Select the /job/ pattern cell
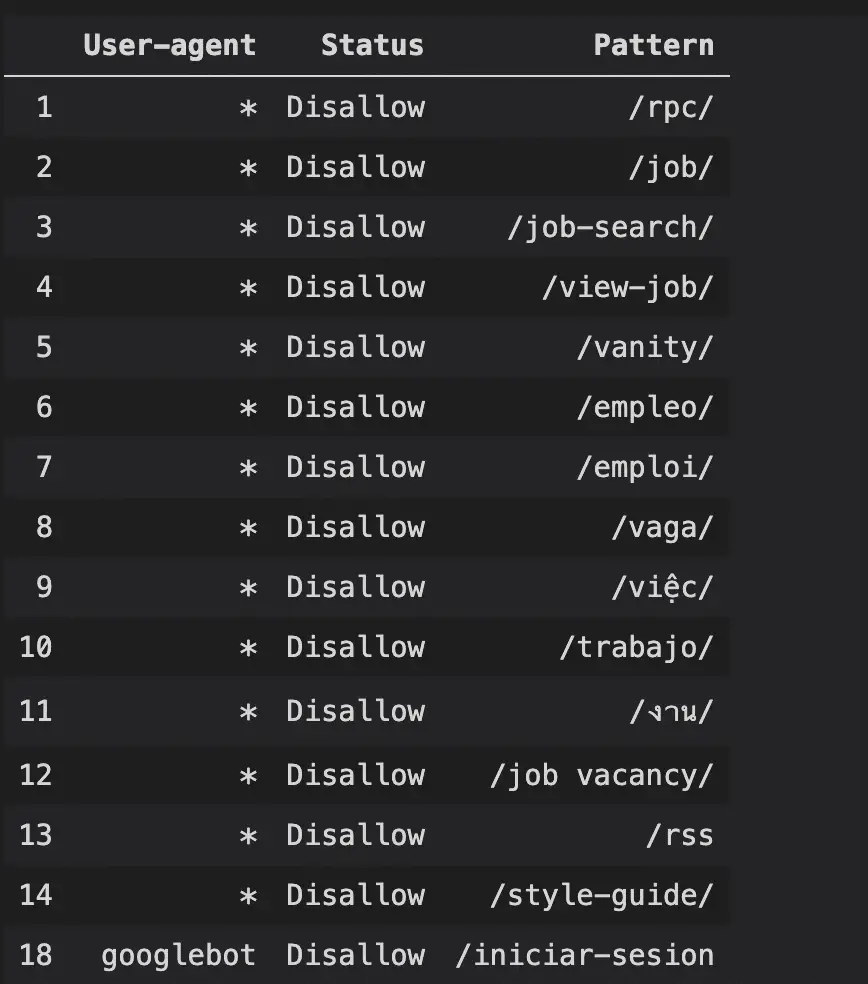The image size is (868, 984). 671,168
